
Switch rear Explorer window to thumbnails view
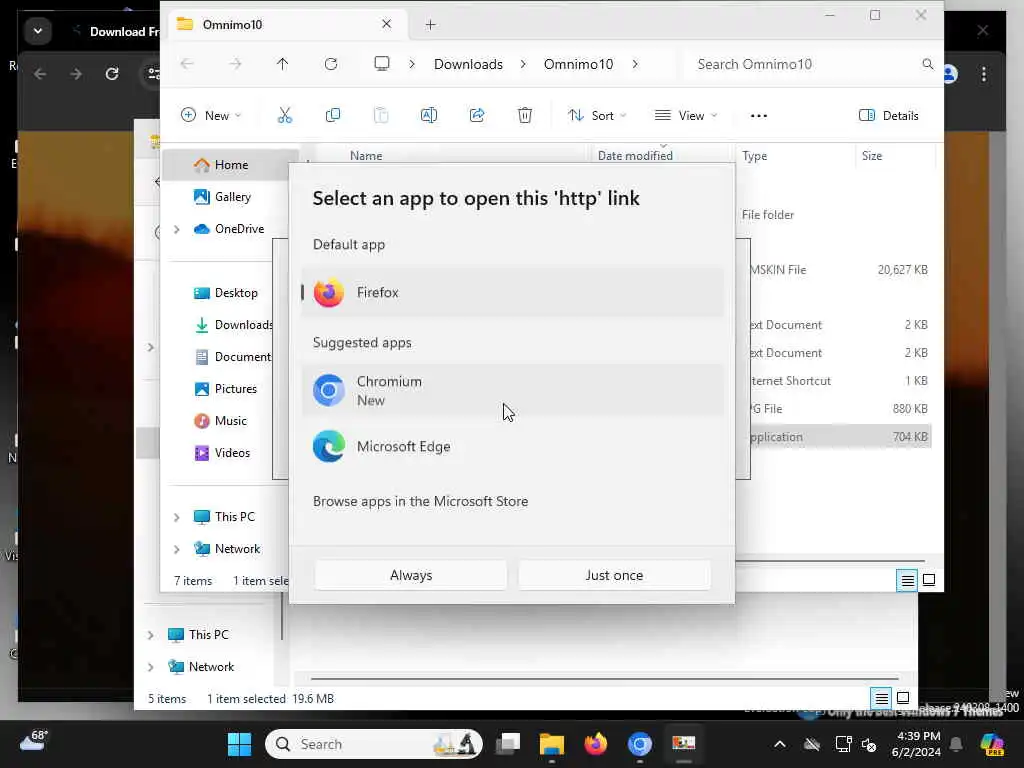(903, 698)
